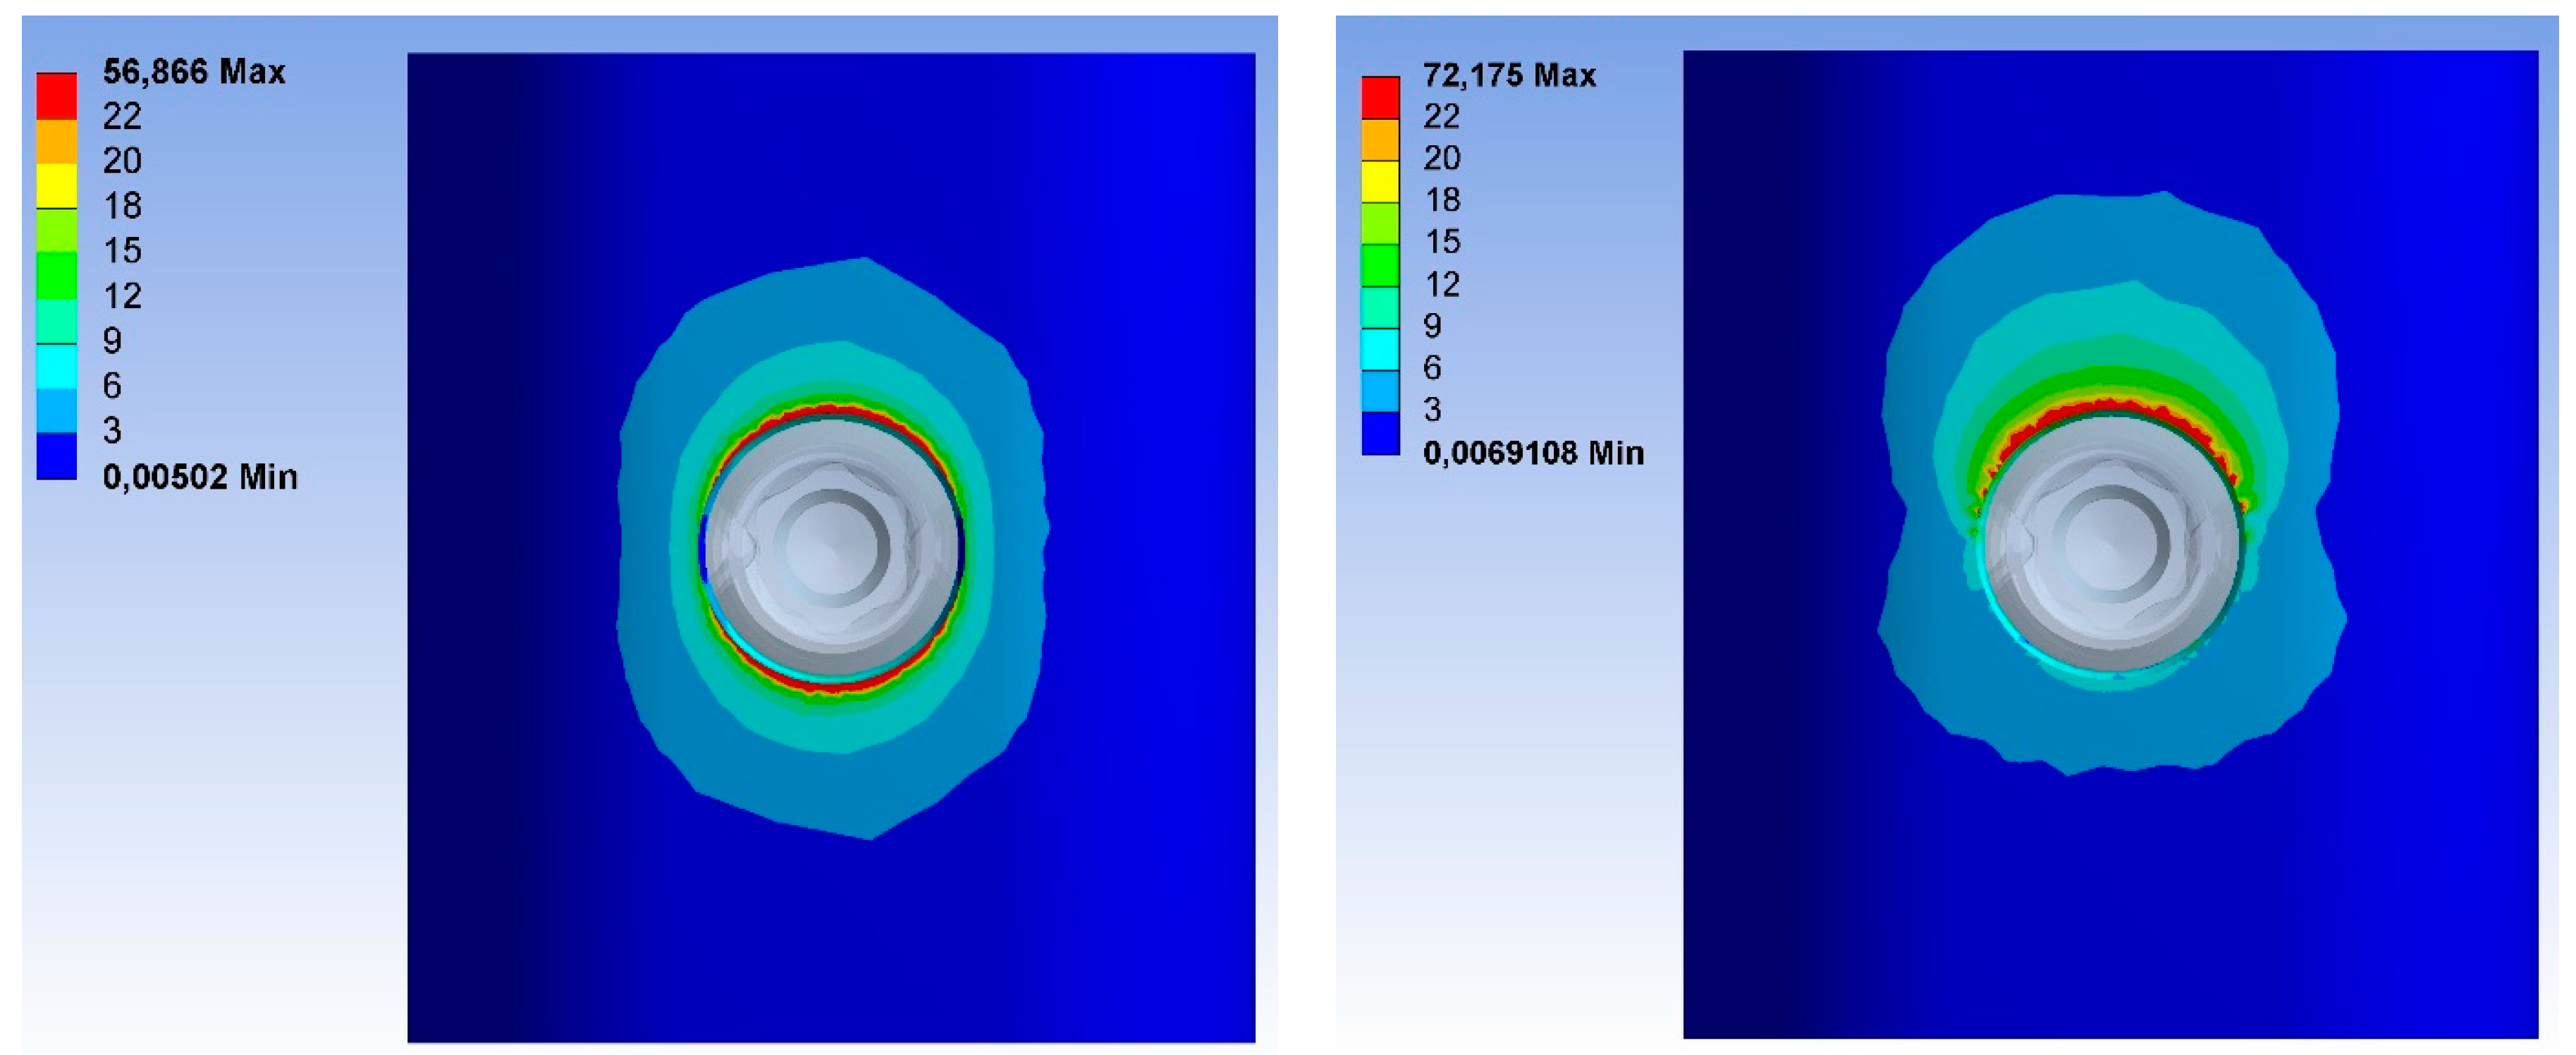The width and height of the screenshot is (2576, 1055).
Task: Click the 0,00502 Min label
Action: click(x=200, y=477)
